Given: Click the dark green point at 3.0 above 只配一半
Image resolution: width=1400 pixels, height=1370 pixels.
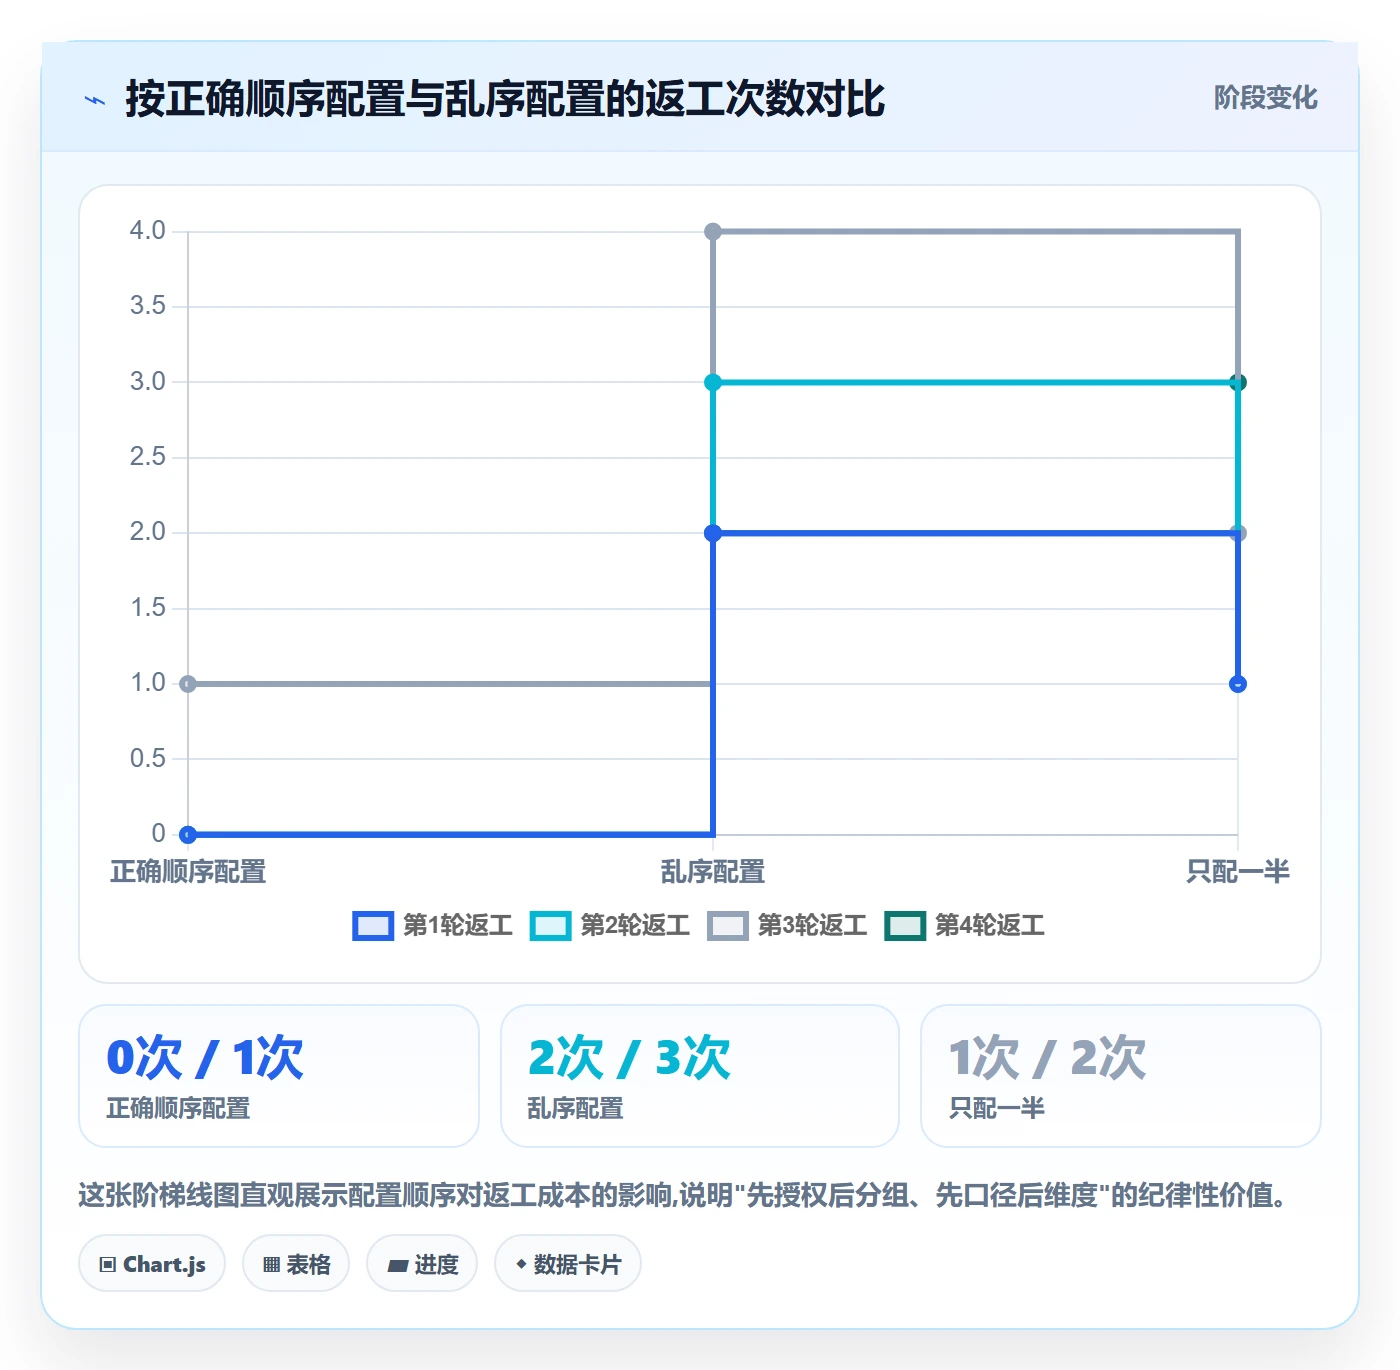Looking at the screenshot, I should point(1238,382).
